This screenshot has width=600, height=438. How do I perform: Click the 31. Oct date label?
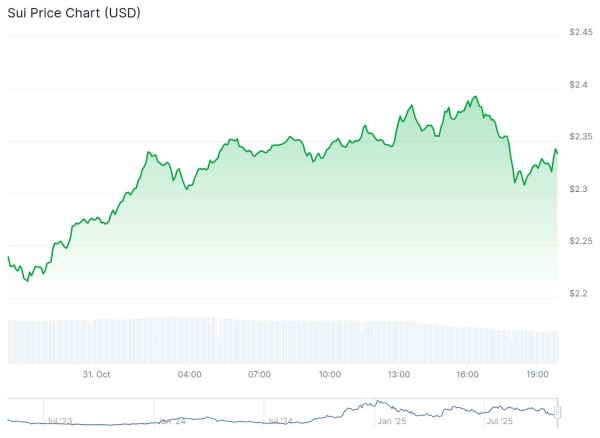click(x=95, y=374)
